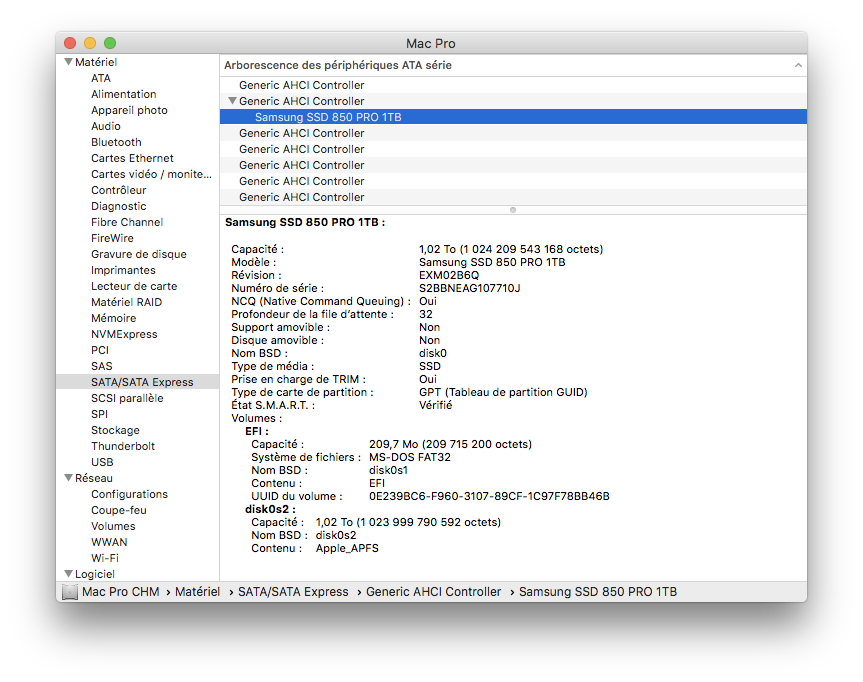Click the EFI volume UUID value
This screenshot has width=863, height=682.
pyautogui.click(x=489, y=496)
